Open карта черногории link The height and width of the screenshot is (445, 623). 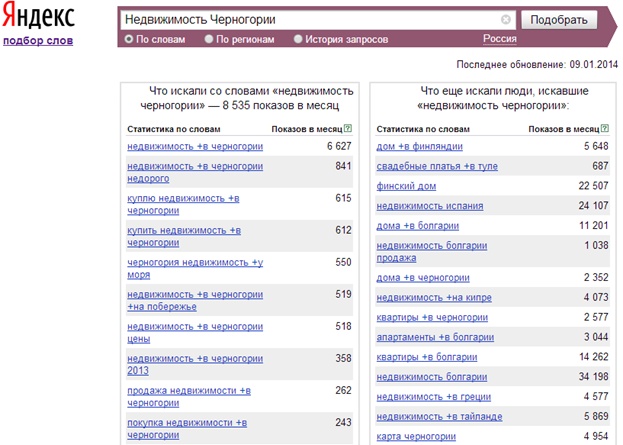416,436
